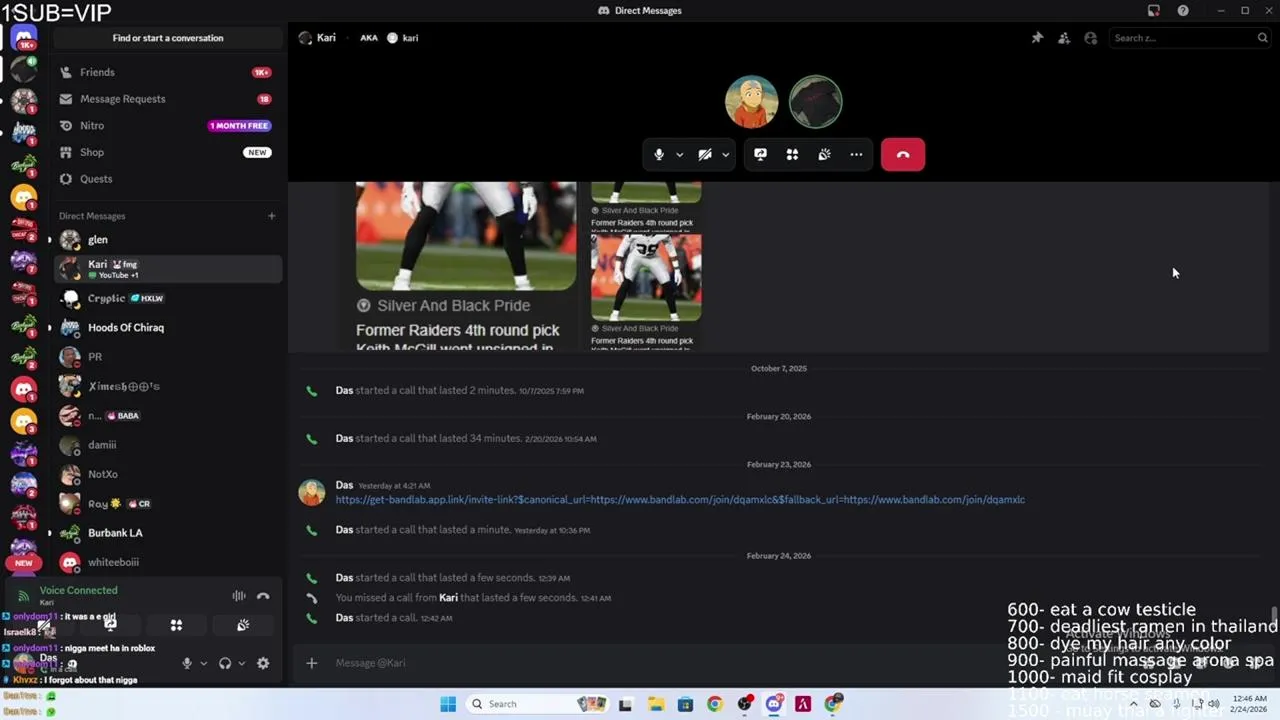Open File Explorer from taskbar
The width and height of the screenshot is (1280, 720).
tap(655, 704)
